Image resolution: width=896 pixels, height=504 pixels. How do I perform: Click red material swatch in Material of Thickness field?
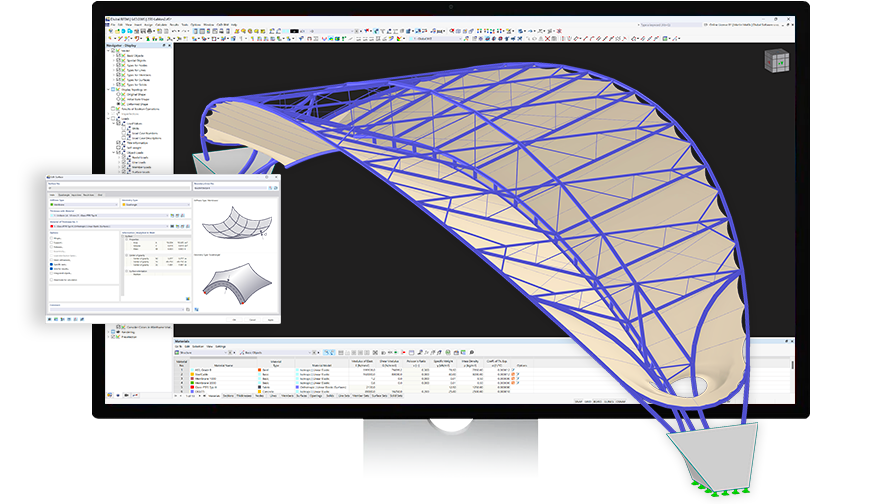point(51,226)
